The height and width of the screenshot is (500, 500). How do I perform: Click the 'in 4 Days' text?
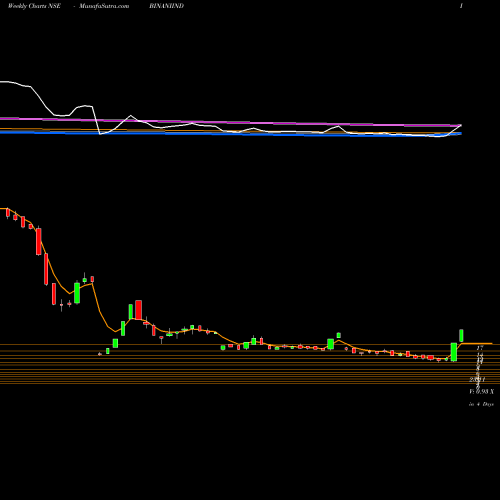[481, 404]
